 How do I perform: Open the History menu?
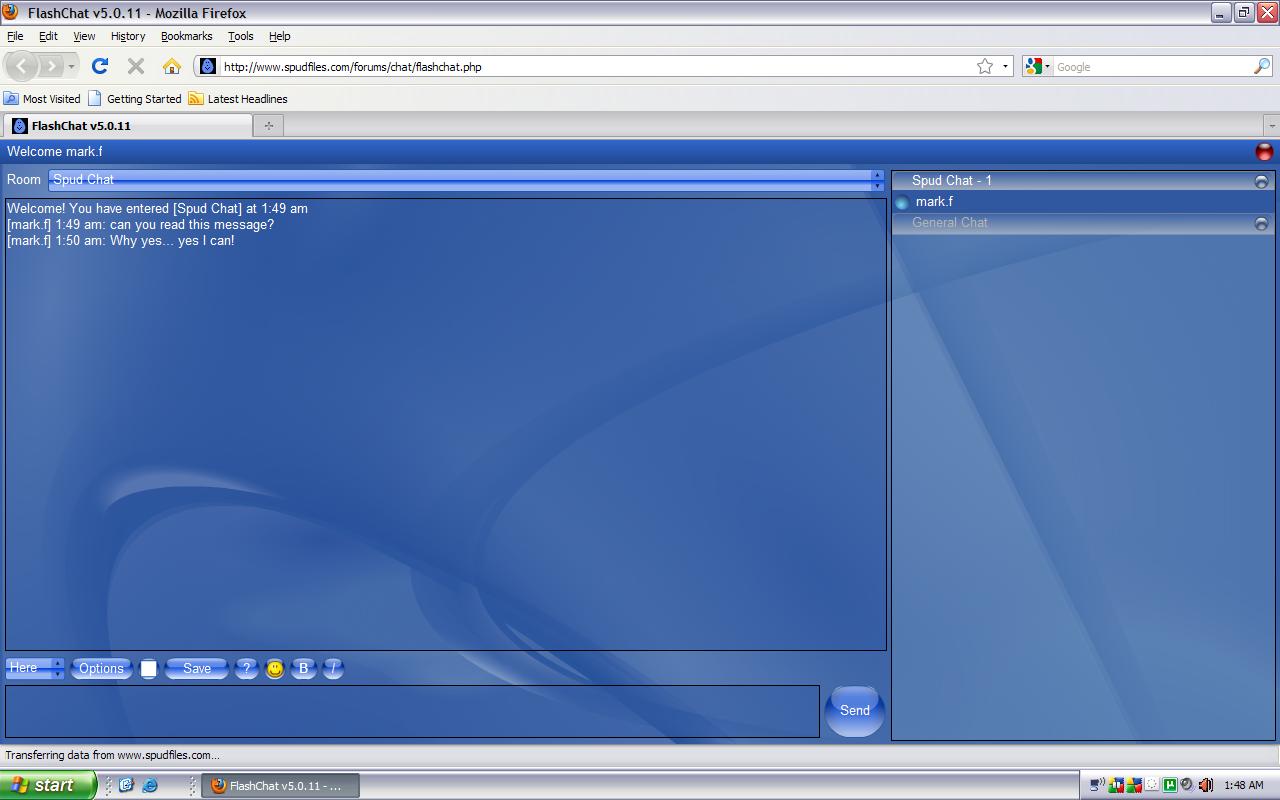(x=127, y=36)
